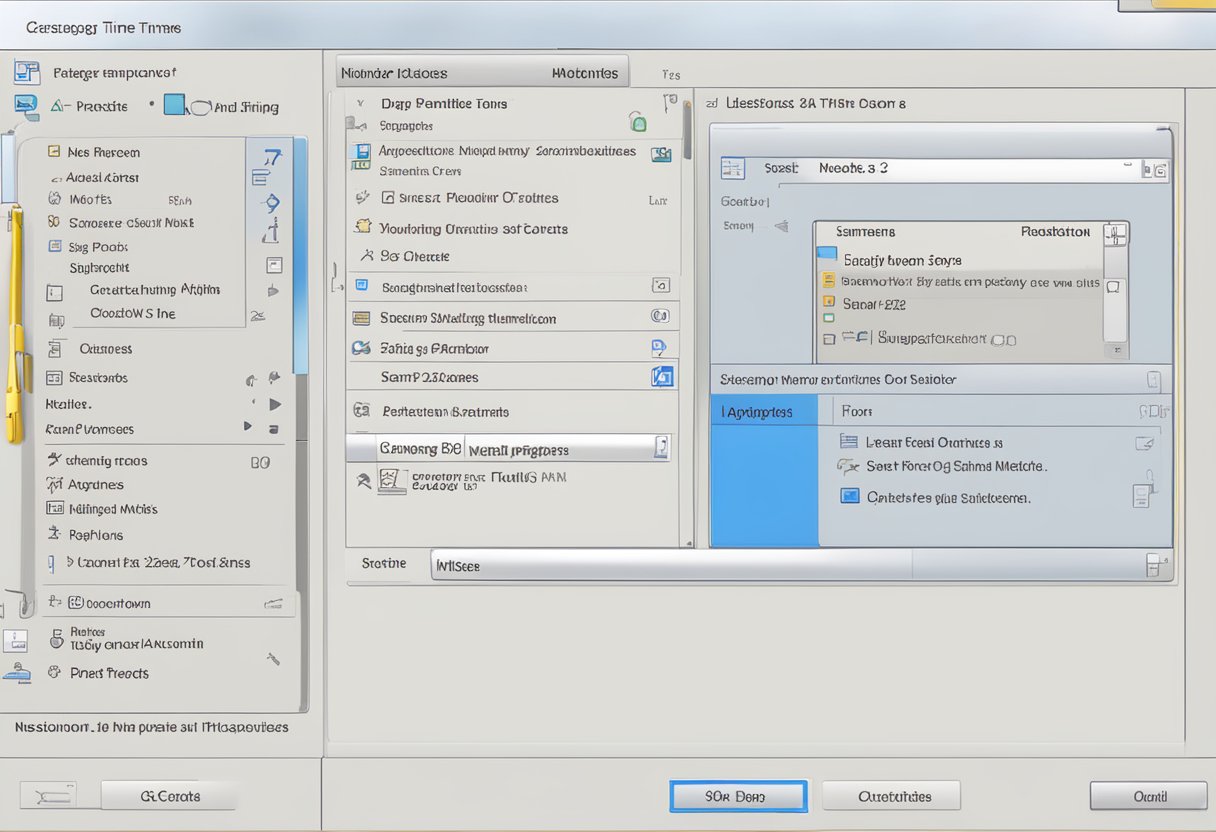Check the small box next to Sanar-E72 entry
This screenshot has height=832, width=1216.
[x=828, y=301]
